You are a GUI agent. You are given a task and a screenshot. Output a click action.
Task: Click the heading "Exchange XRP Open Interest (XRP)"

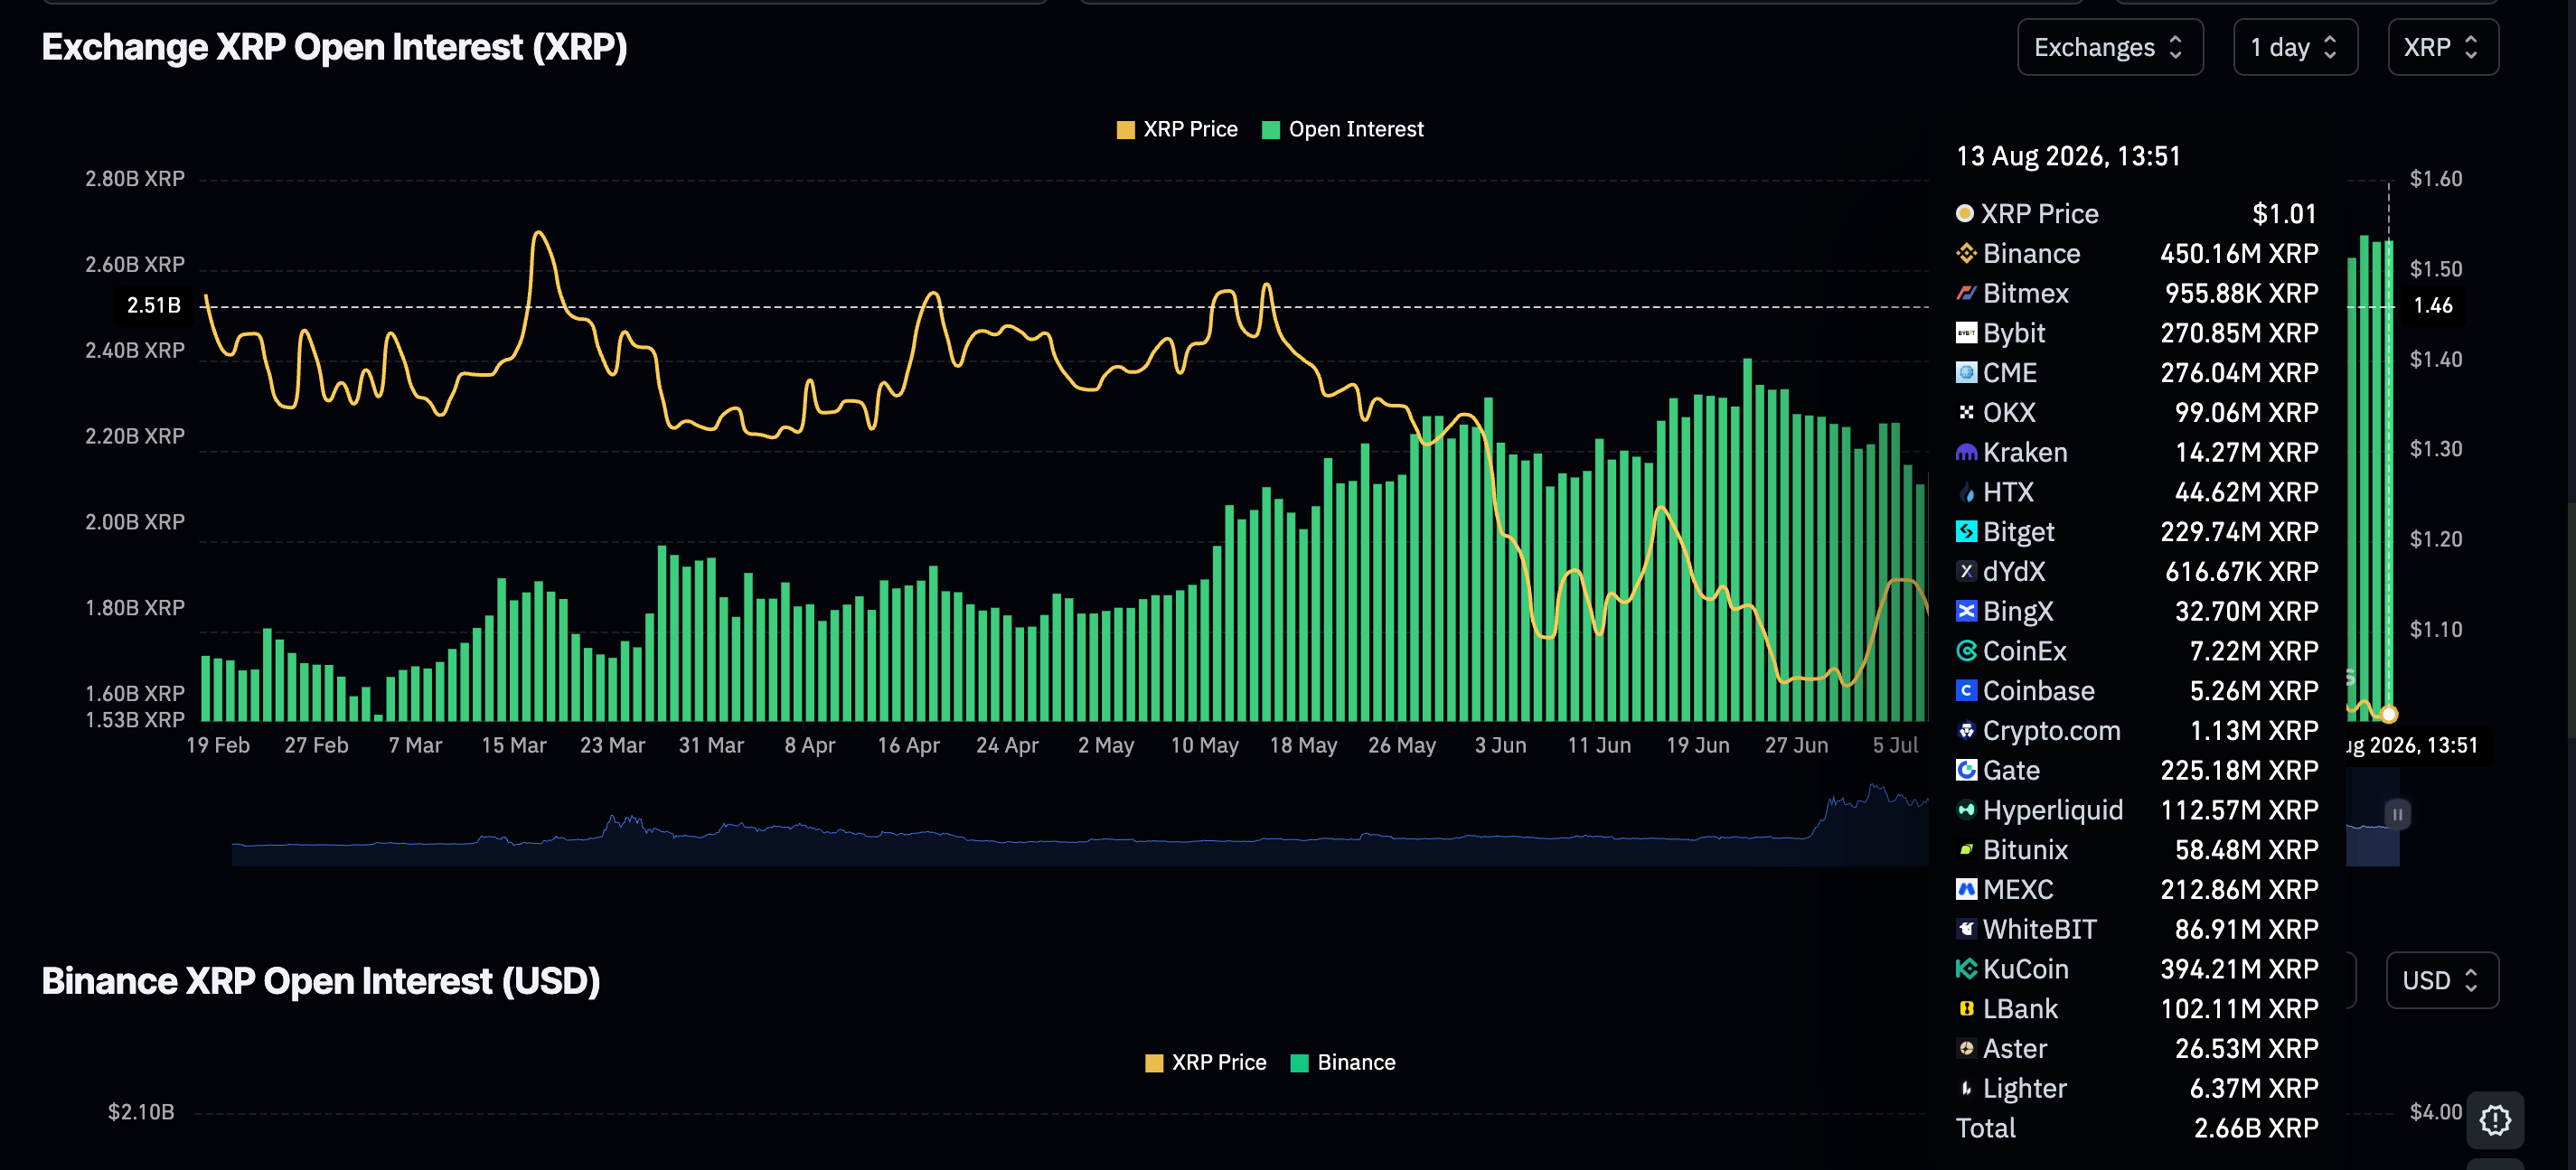tap(334, 47)
